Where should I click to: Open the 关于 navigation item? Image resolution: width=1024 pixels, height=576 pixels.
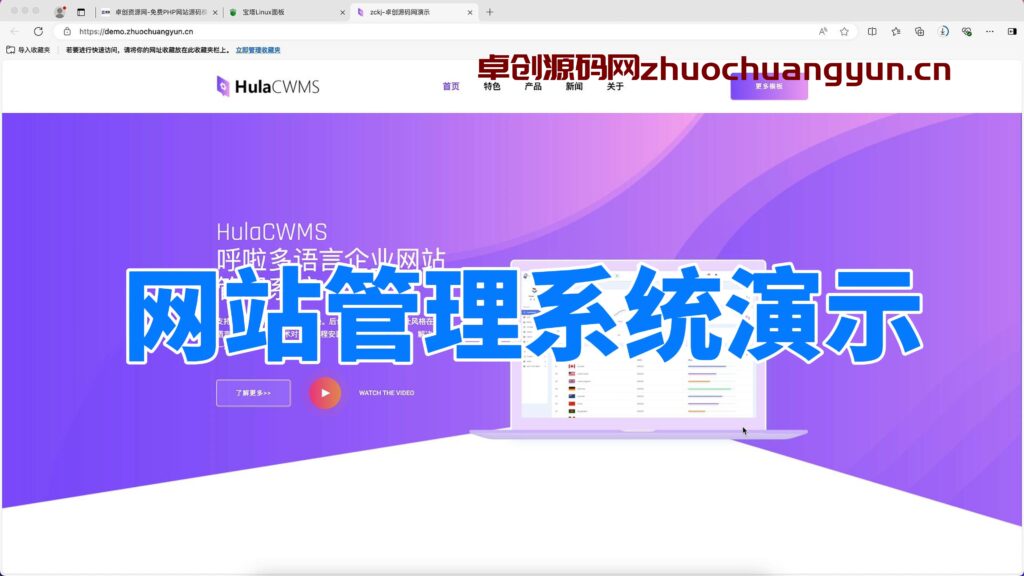(615, 86)
